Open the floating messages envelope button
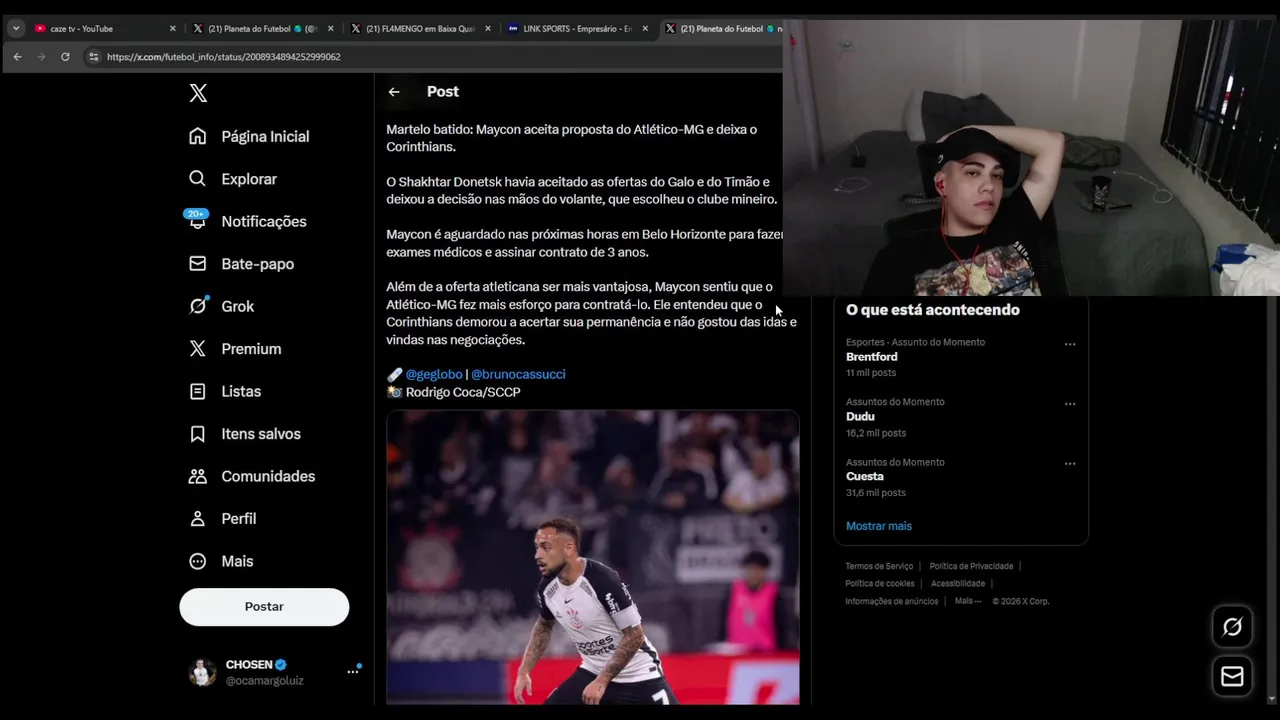 pyautogui.click(x=1232, y=677)
